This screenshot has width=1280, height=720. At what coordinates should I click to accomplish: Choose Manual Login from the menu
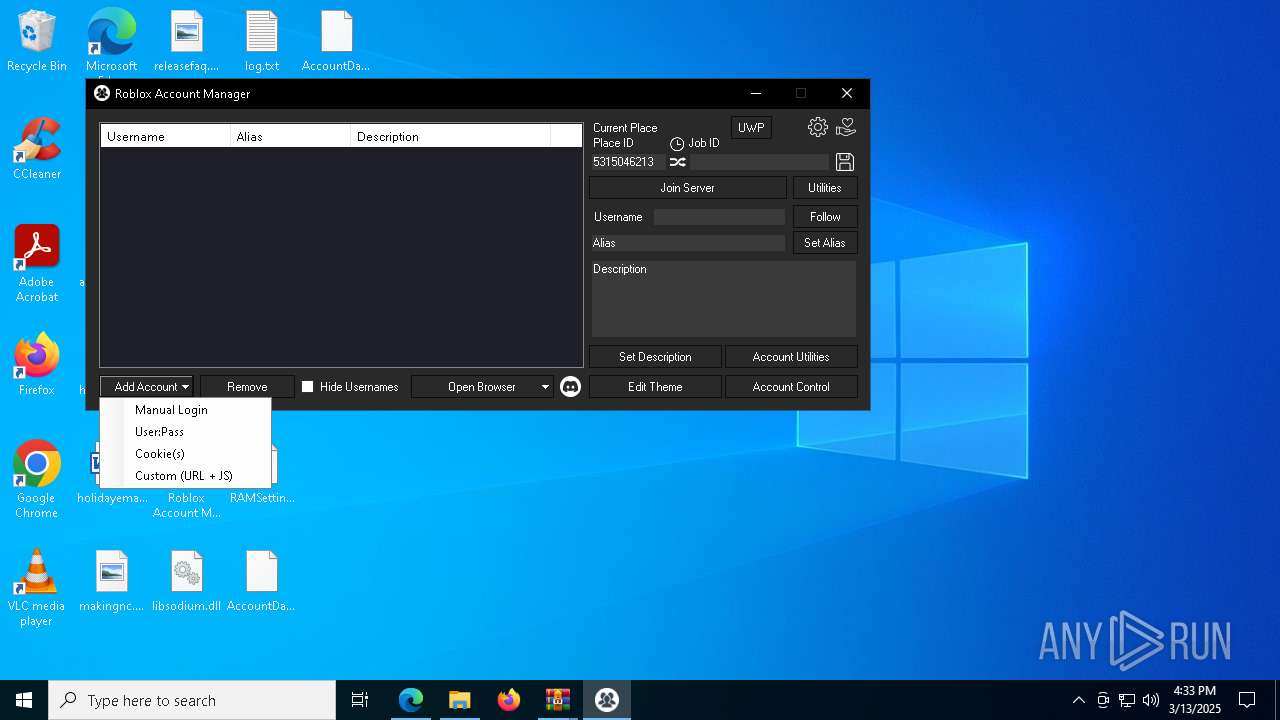click(x=185, y=410)
